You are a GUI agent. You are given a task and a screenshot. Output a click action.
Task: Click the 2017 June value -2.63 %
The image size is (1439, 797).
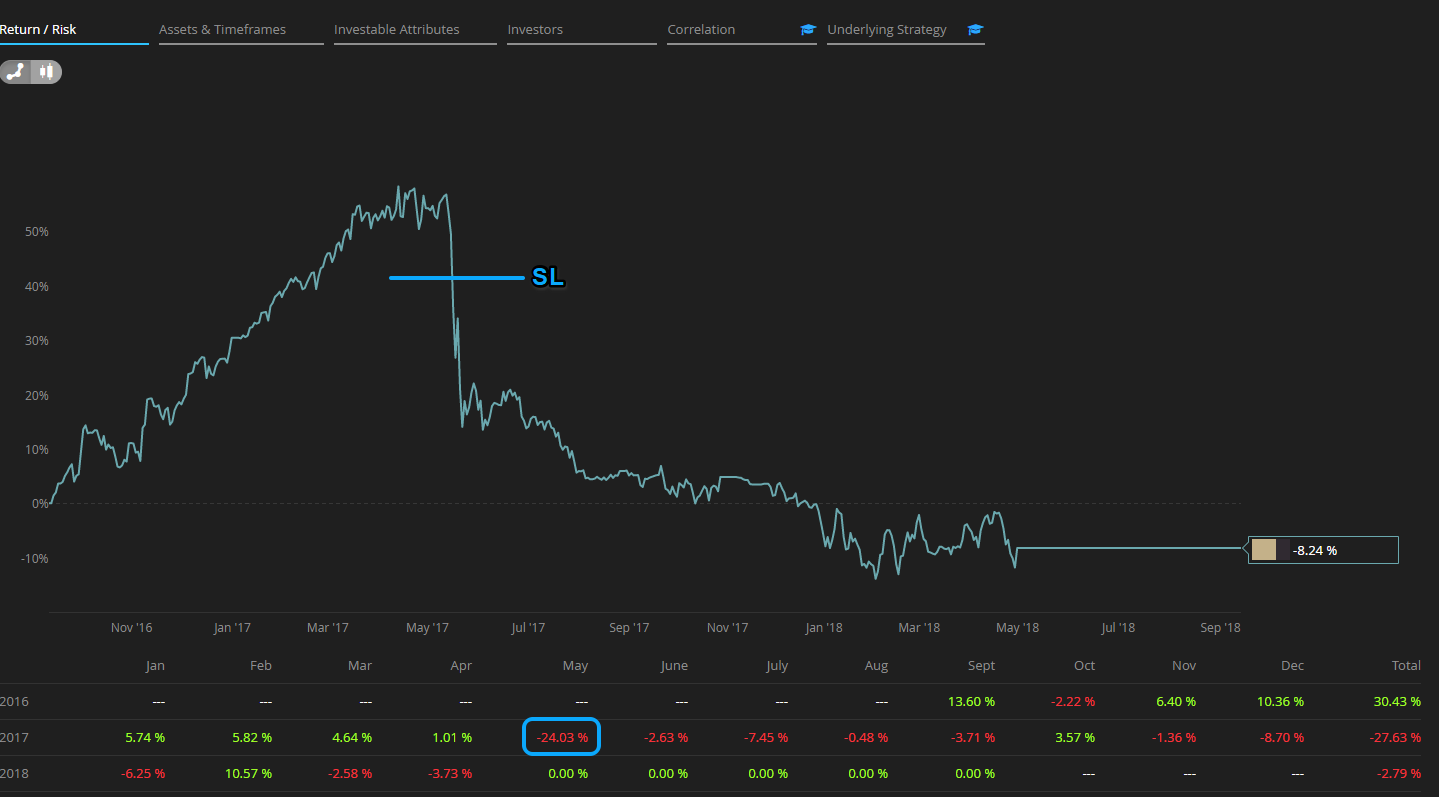point(665,738)
